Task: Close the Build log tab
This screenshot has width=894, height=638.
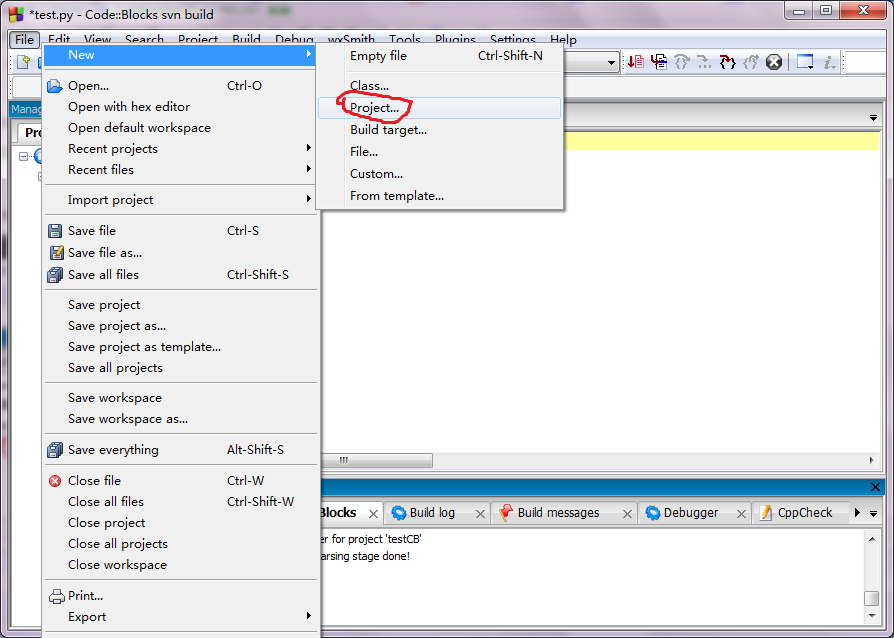Action: point(480,514)
